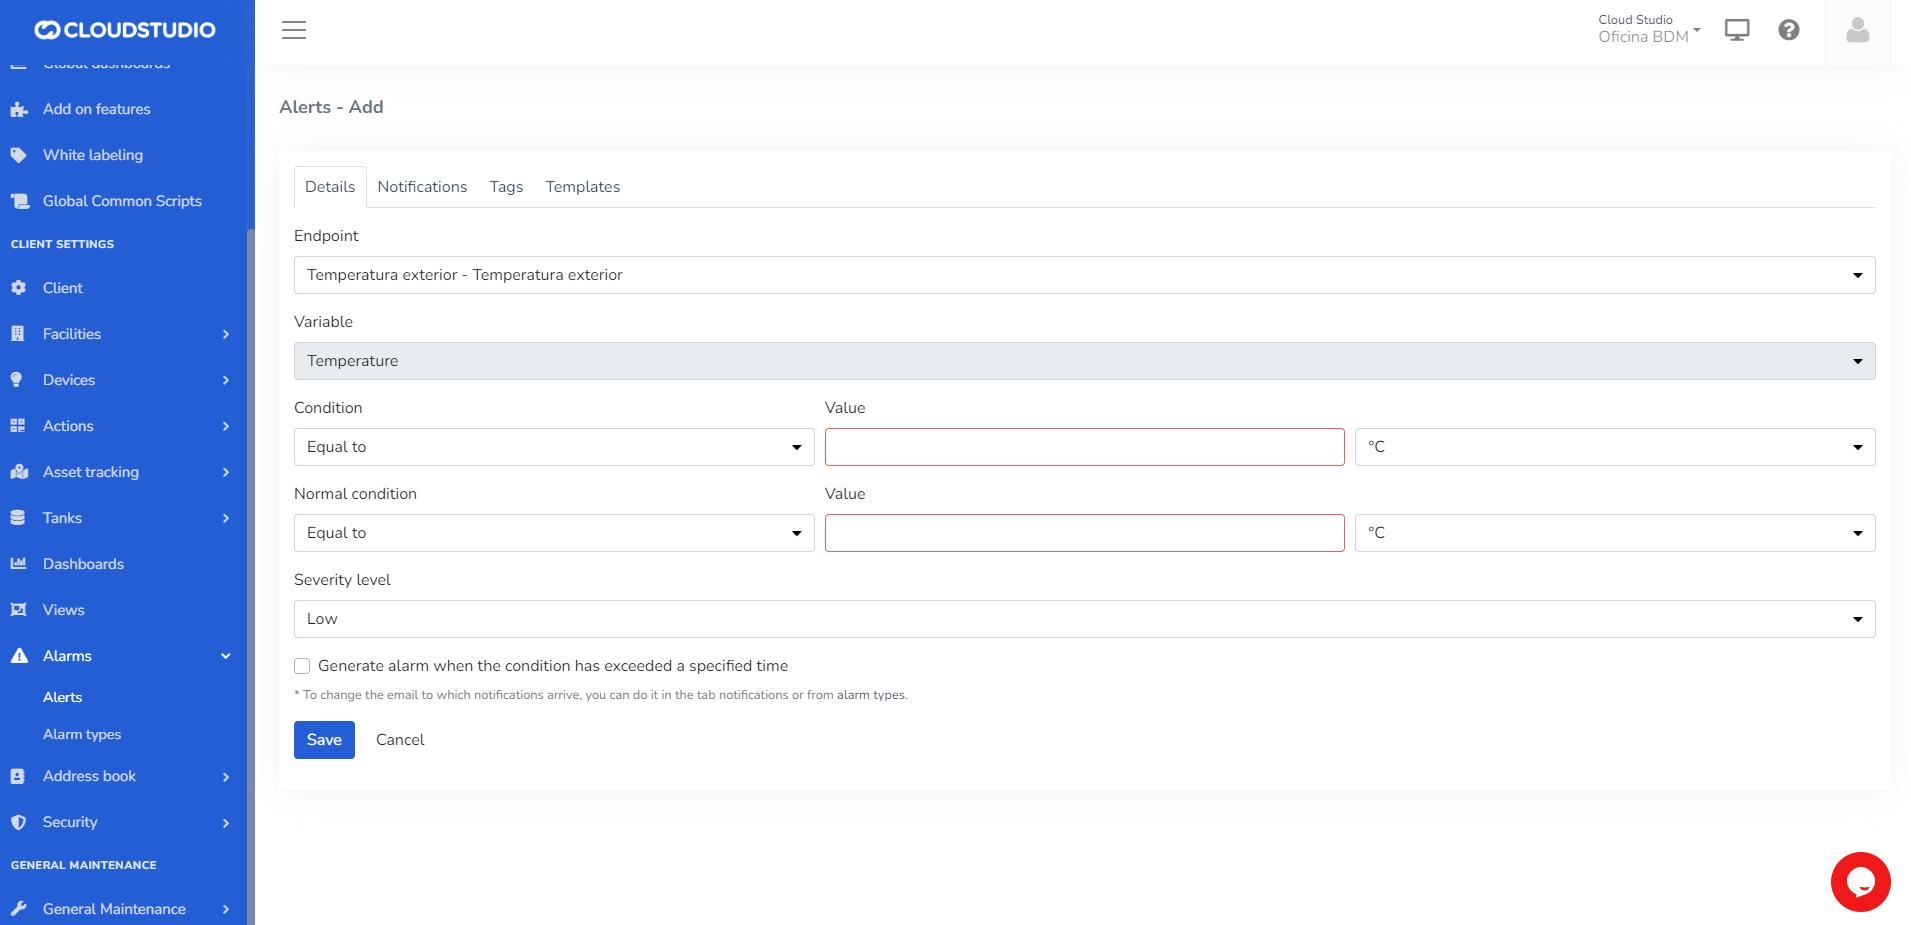Screen dimensions: 1911x925
Task: Click the monitor display icon
Action: pyautogui.click(x=1737, y=30)
